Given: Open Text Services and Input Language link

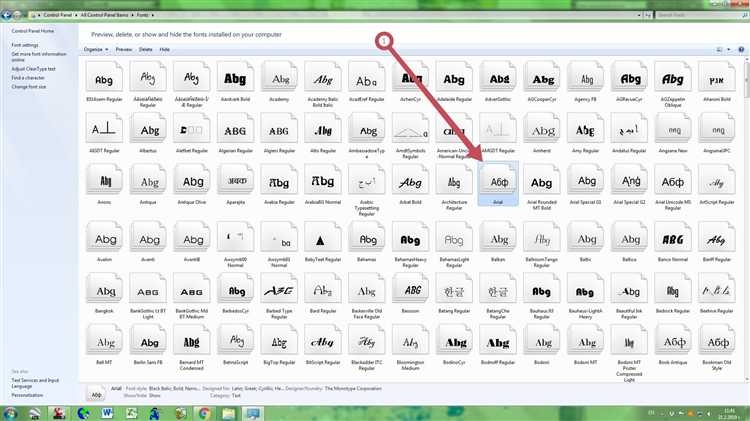Looking at the screenshot, I should tap(35, 383).
